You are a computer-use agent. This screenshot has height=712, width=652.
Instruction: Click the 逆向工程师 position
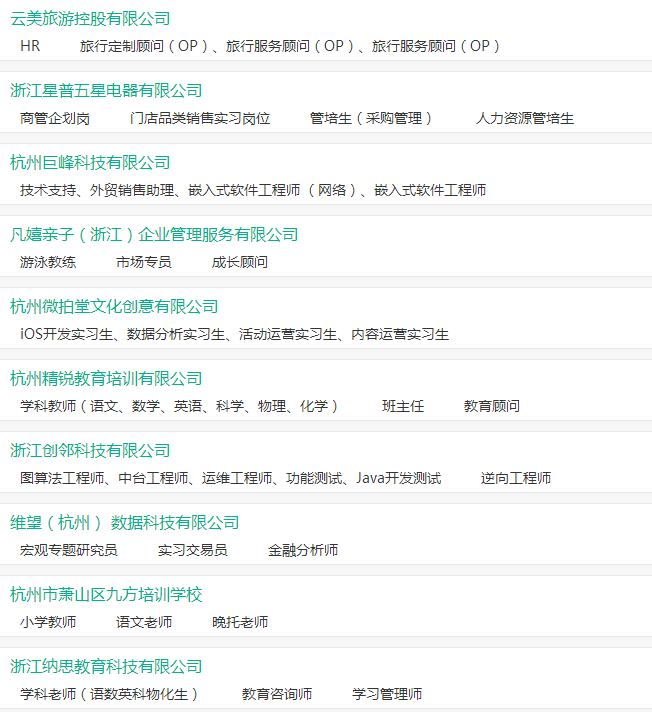[516, 478]
